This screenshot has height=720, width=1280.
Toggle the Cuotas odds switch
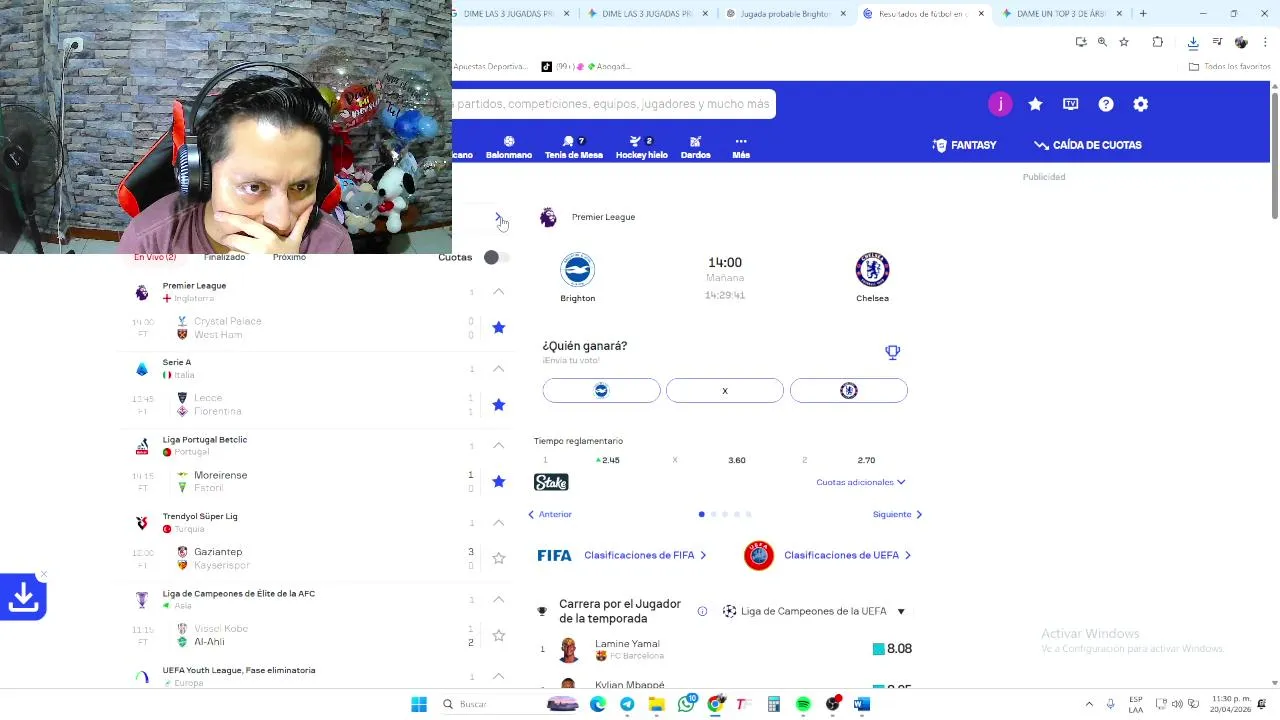[496, 257]
